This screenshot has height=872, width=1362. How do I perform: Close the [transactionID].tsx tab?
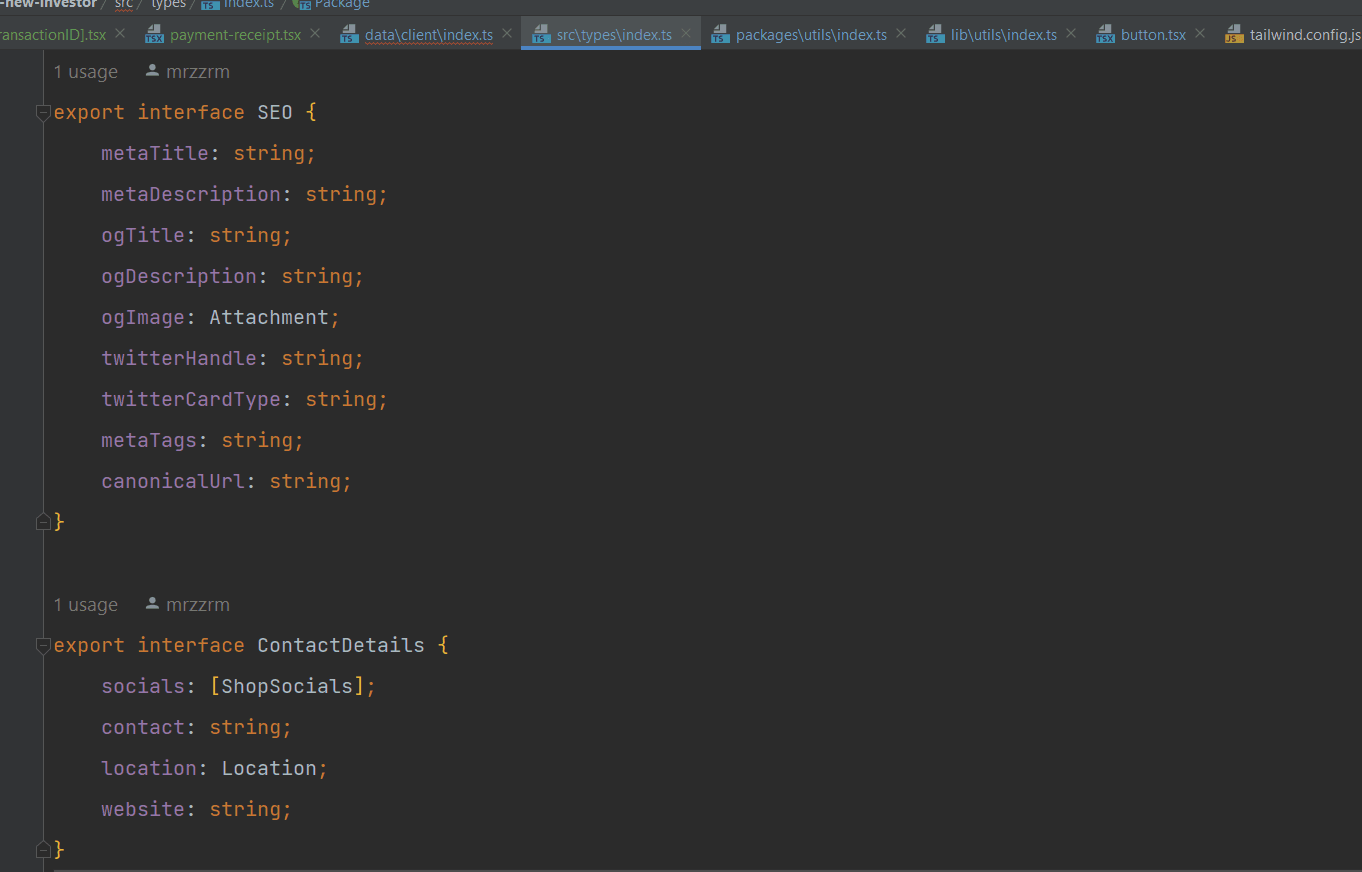(120, 33)
